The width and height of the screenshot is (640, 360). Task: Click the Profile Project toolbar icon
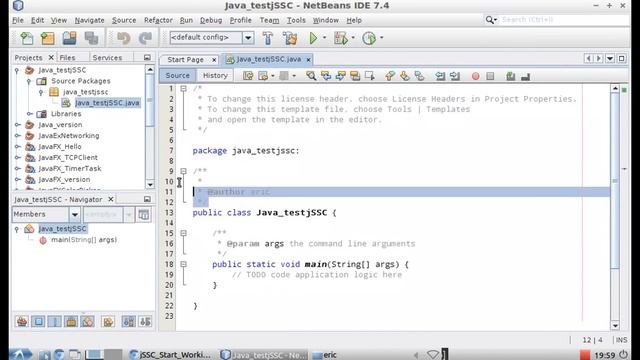click(x=369, y=38)
